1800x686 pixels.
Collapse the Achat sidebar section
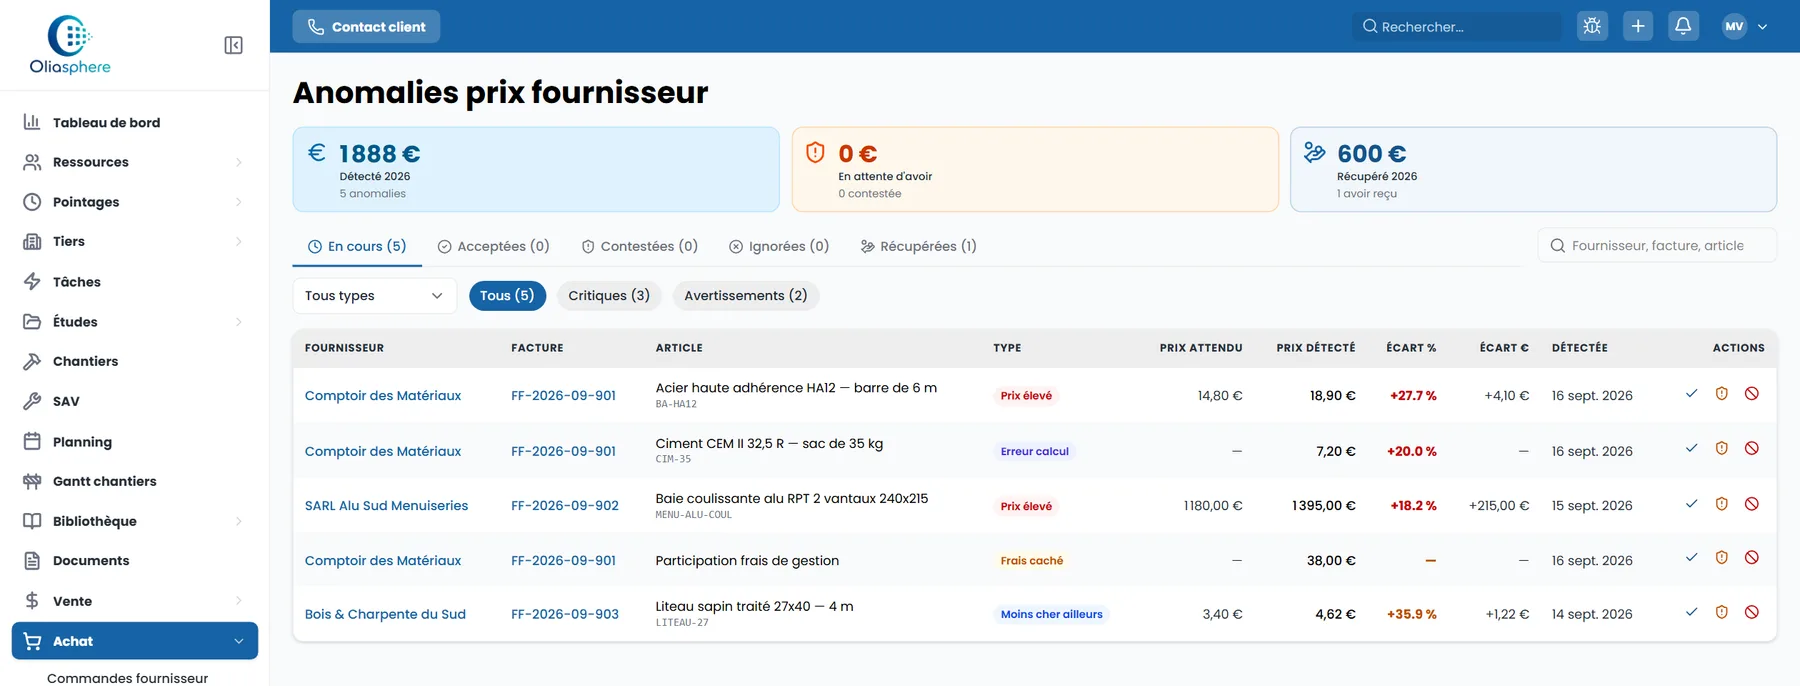134,641
